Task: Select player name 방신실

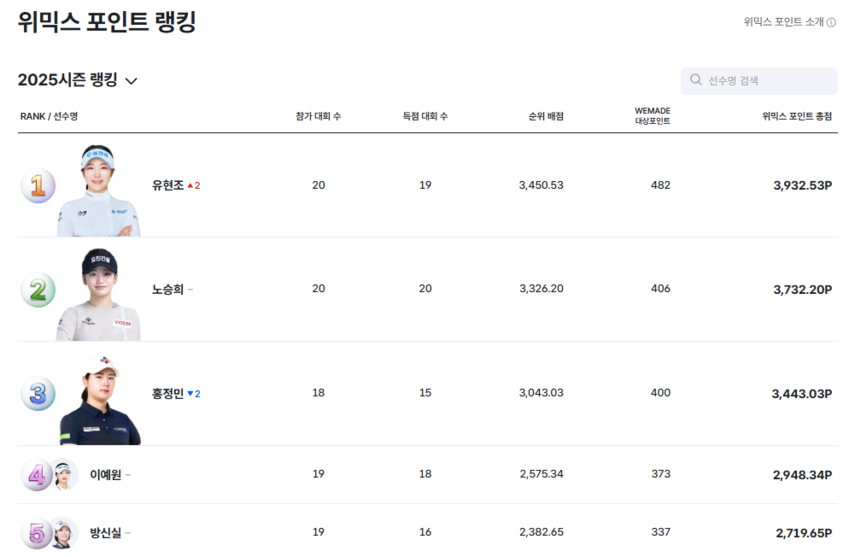Action: [105, 533]
